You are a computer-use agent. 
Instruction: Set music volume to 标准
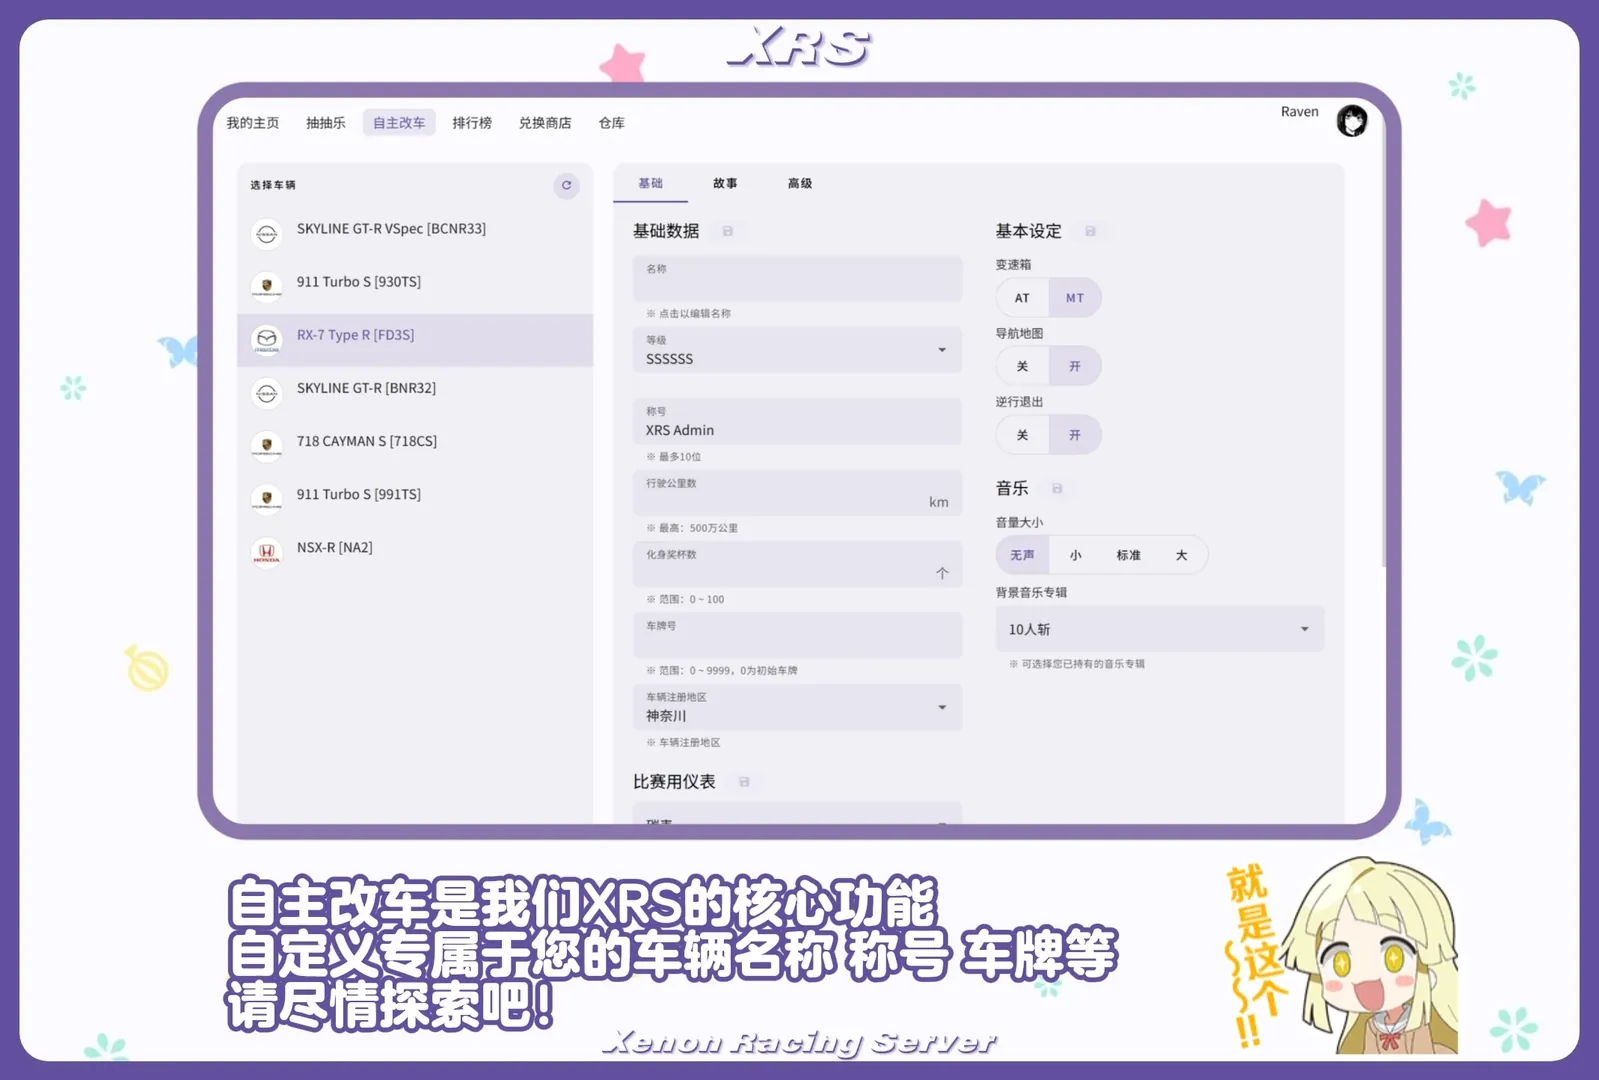(x=1128, y=555)
